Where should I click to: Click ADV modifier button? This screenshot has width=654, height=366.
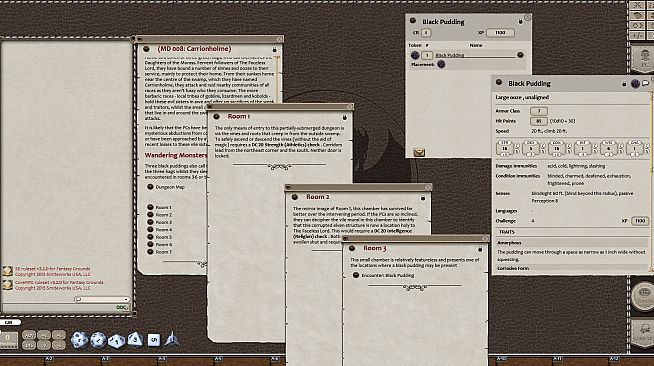point(29,335)
